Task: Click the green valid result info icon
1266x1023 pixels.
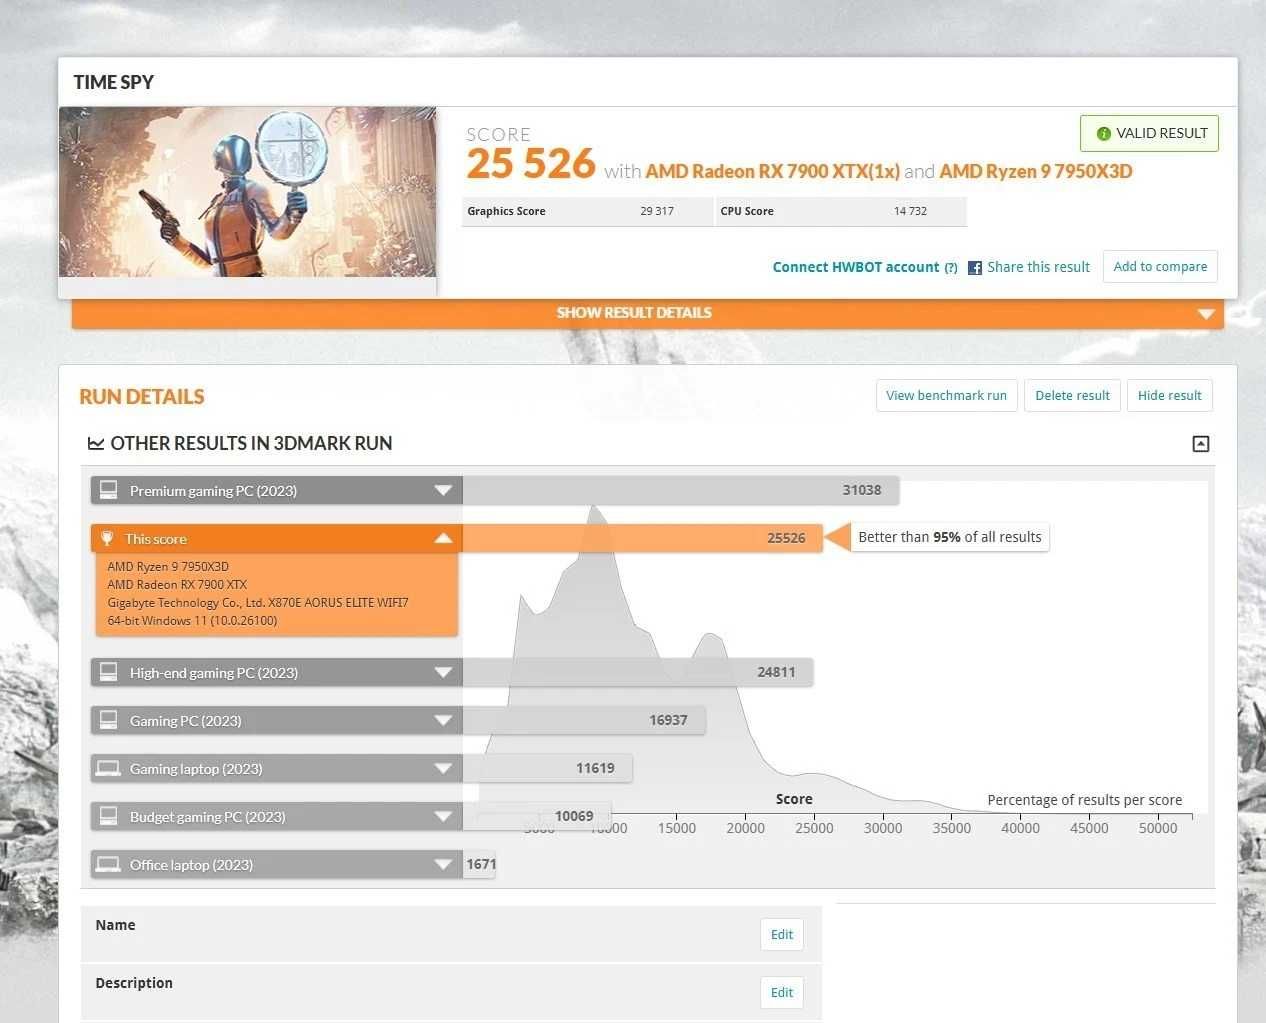Action: click(x=1104, y=134)
